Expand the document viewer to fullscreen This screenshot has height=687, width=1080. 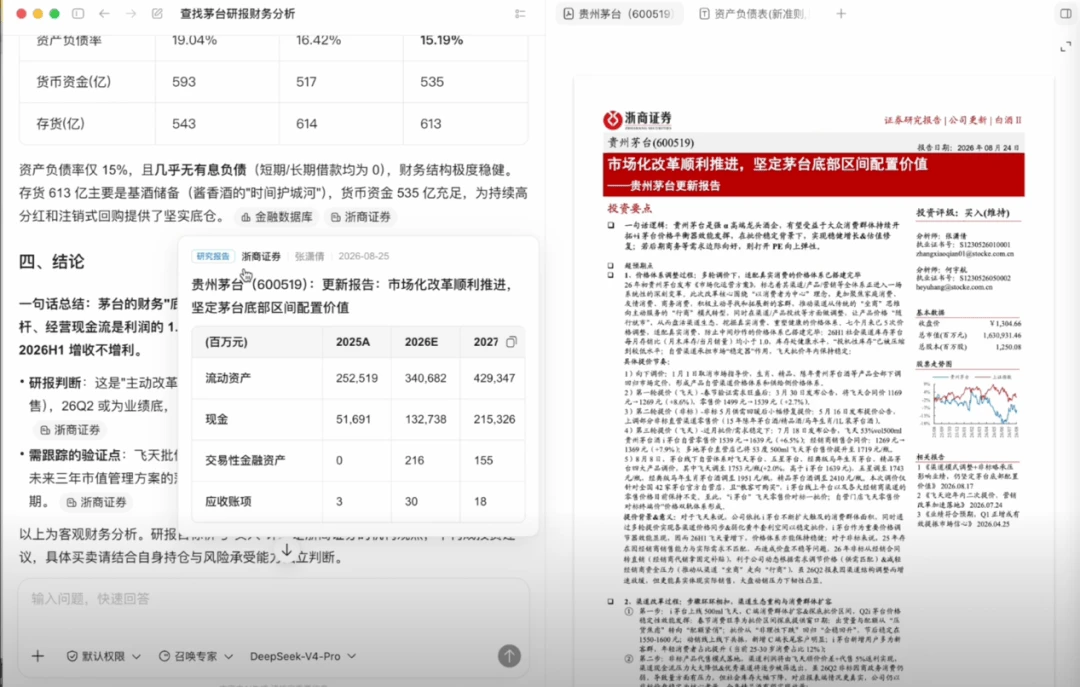1066,47
